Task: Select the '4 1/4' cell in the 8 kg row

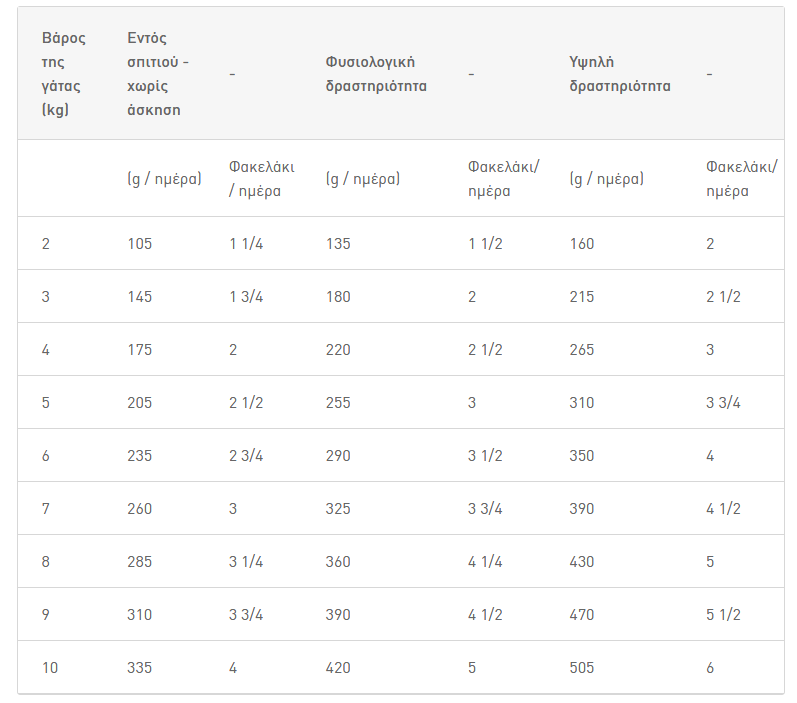Action: (x=485, y=561)
